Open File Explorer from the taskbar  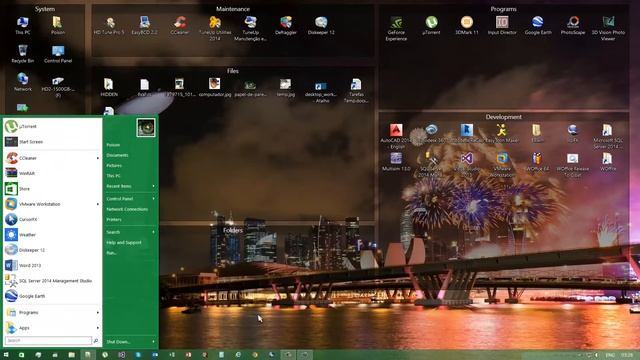coord(71,355)
